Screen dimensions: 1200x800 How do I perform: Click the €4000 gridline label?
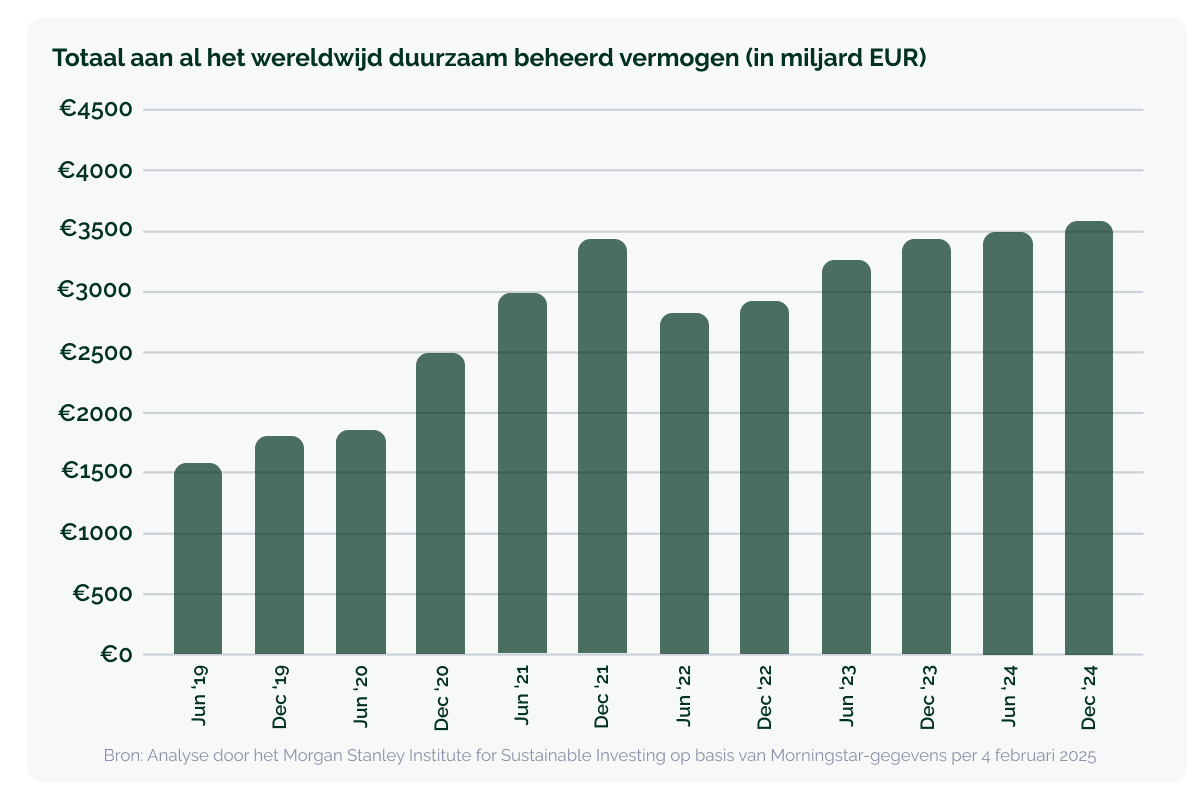tap(97, 171)
